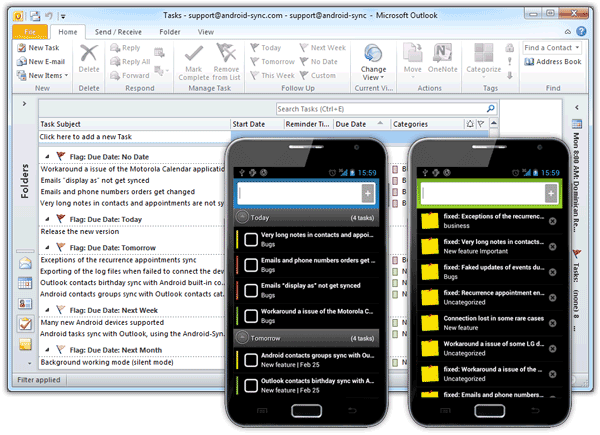Open the Move actions dropdown

tap(412, 61)
